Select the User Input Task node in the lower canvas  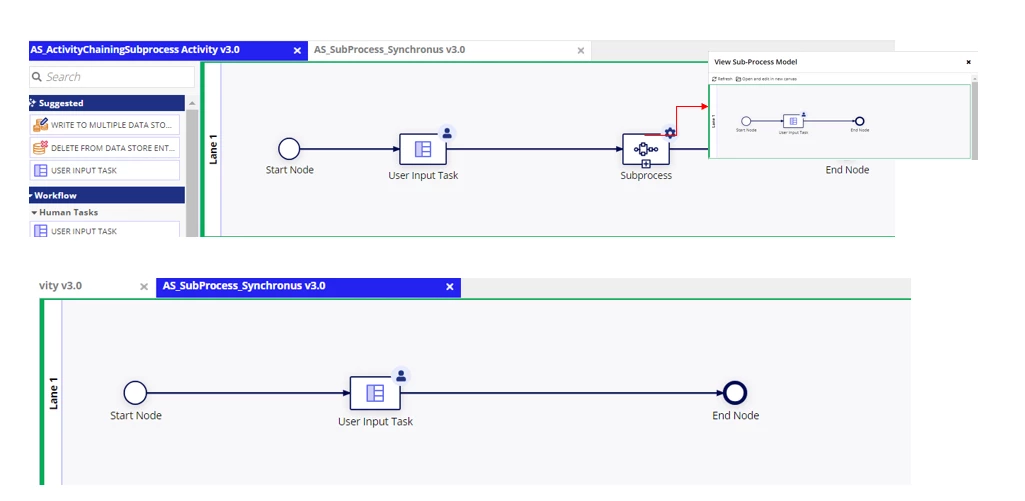375,393
